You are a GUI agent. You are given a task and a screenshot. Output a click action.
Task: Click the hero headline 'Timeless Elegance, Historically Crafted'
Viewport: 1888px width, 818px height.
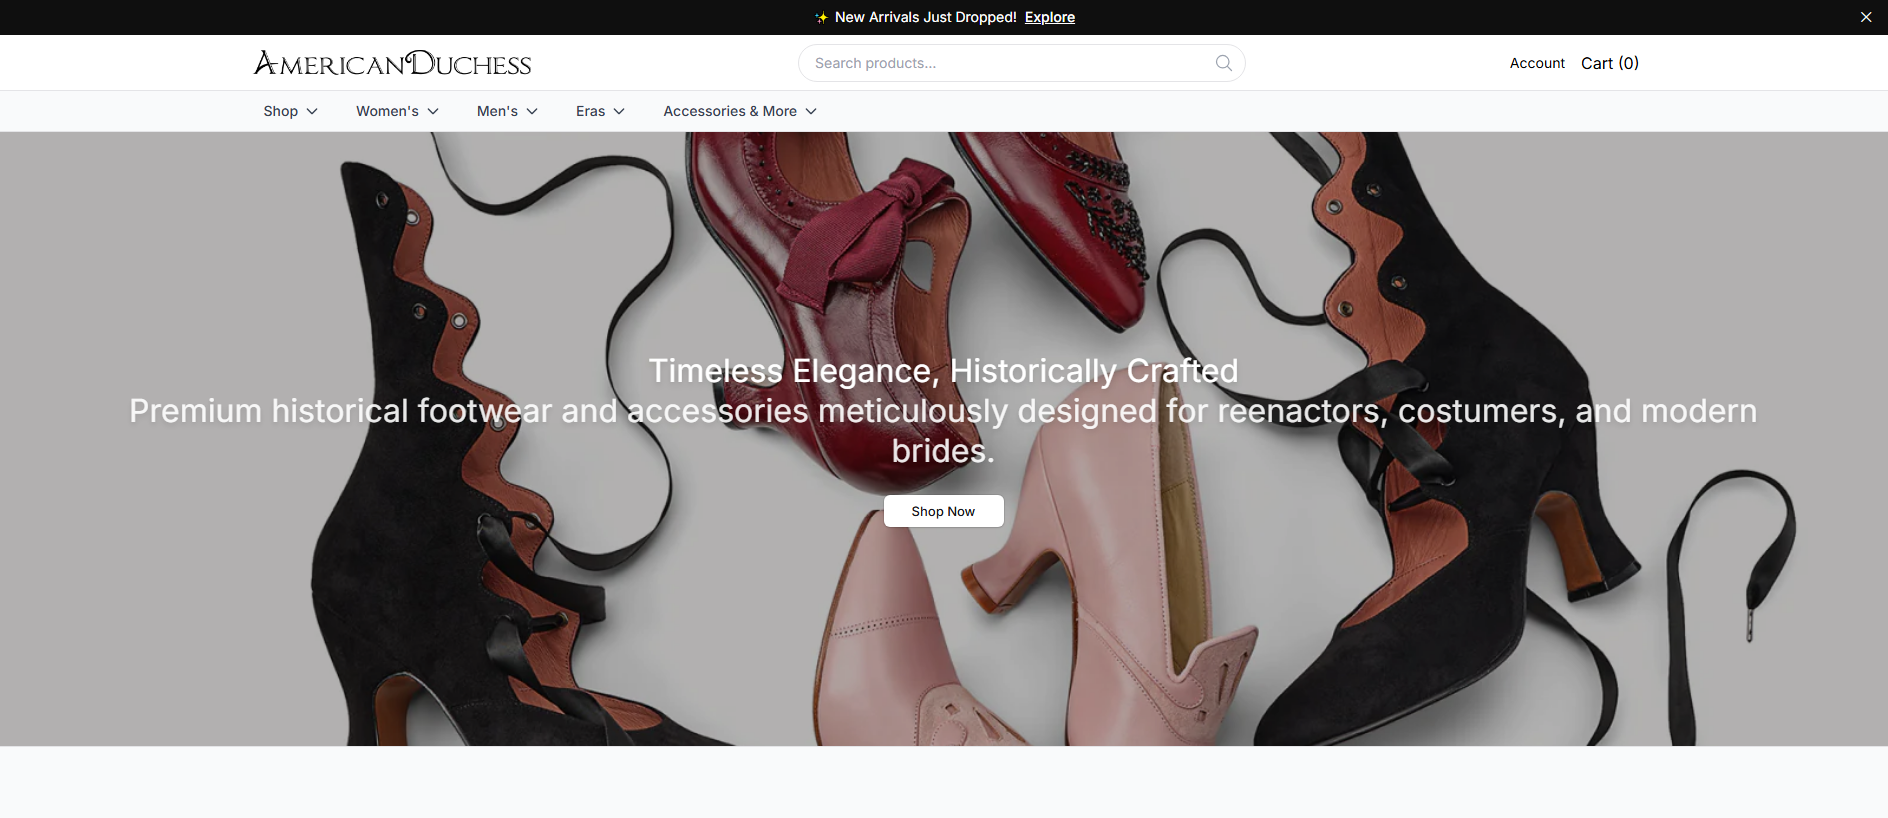(x=943, y=371)
